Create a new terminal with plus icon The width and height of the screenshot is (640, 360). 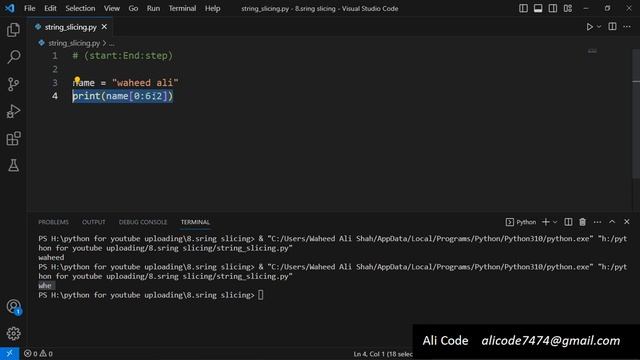point(545,222)
